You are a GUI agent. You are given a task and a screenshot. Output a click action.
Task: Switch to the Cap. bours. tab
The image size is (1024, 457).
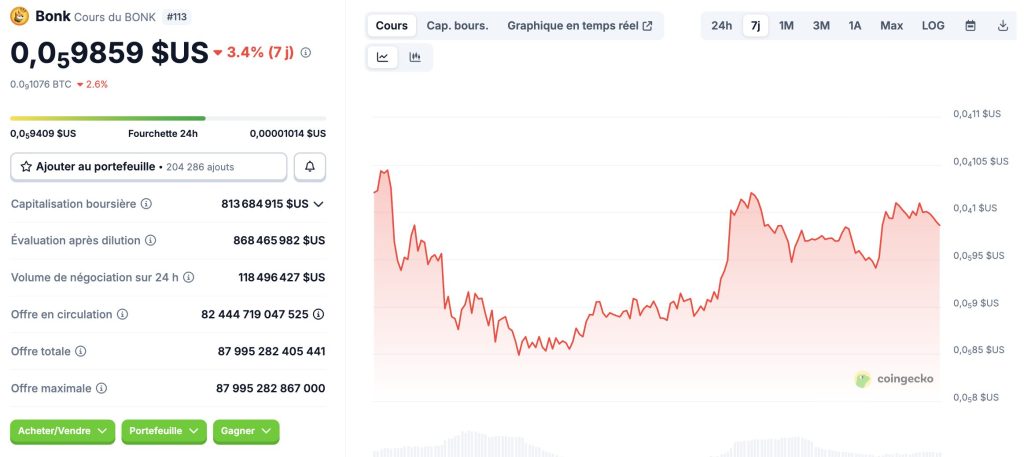(457, 26)
